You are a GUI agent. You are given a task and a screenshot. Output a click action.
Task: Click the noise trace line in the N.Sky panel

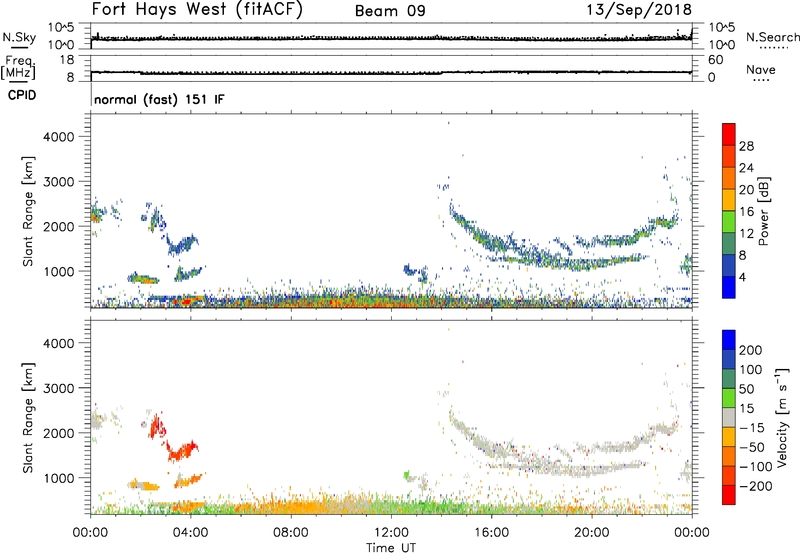[391, 38]
